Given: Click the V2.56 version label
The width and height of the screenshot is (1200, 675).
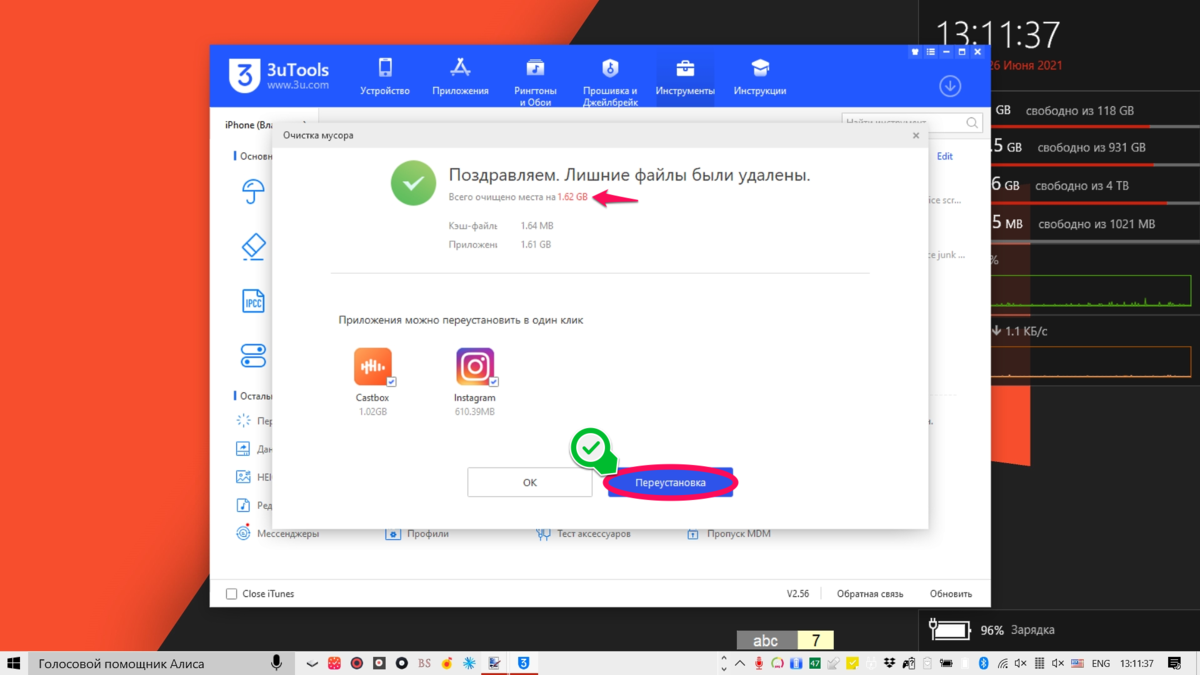Looking at the screenshot, I should [798, 594].
